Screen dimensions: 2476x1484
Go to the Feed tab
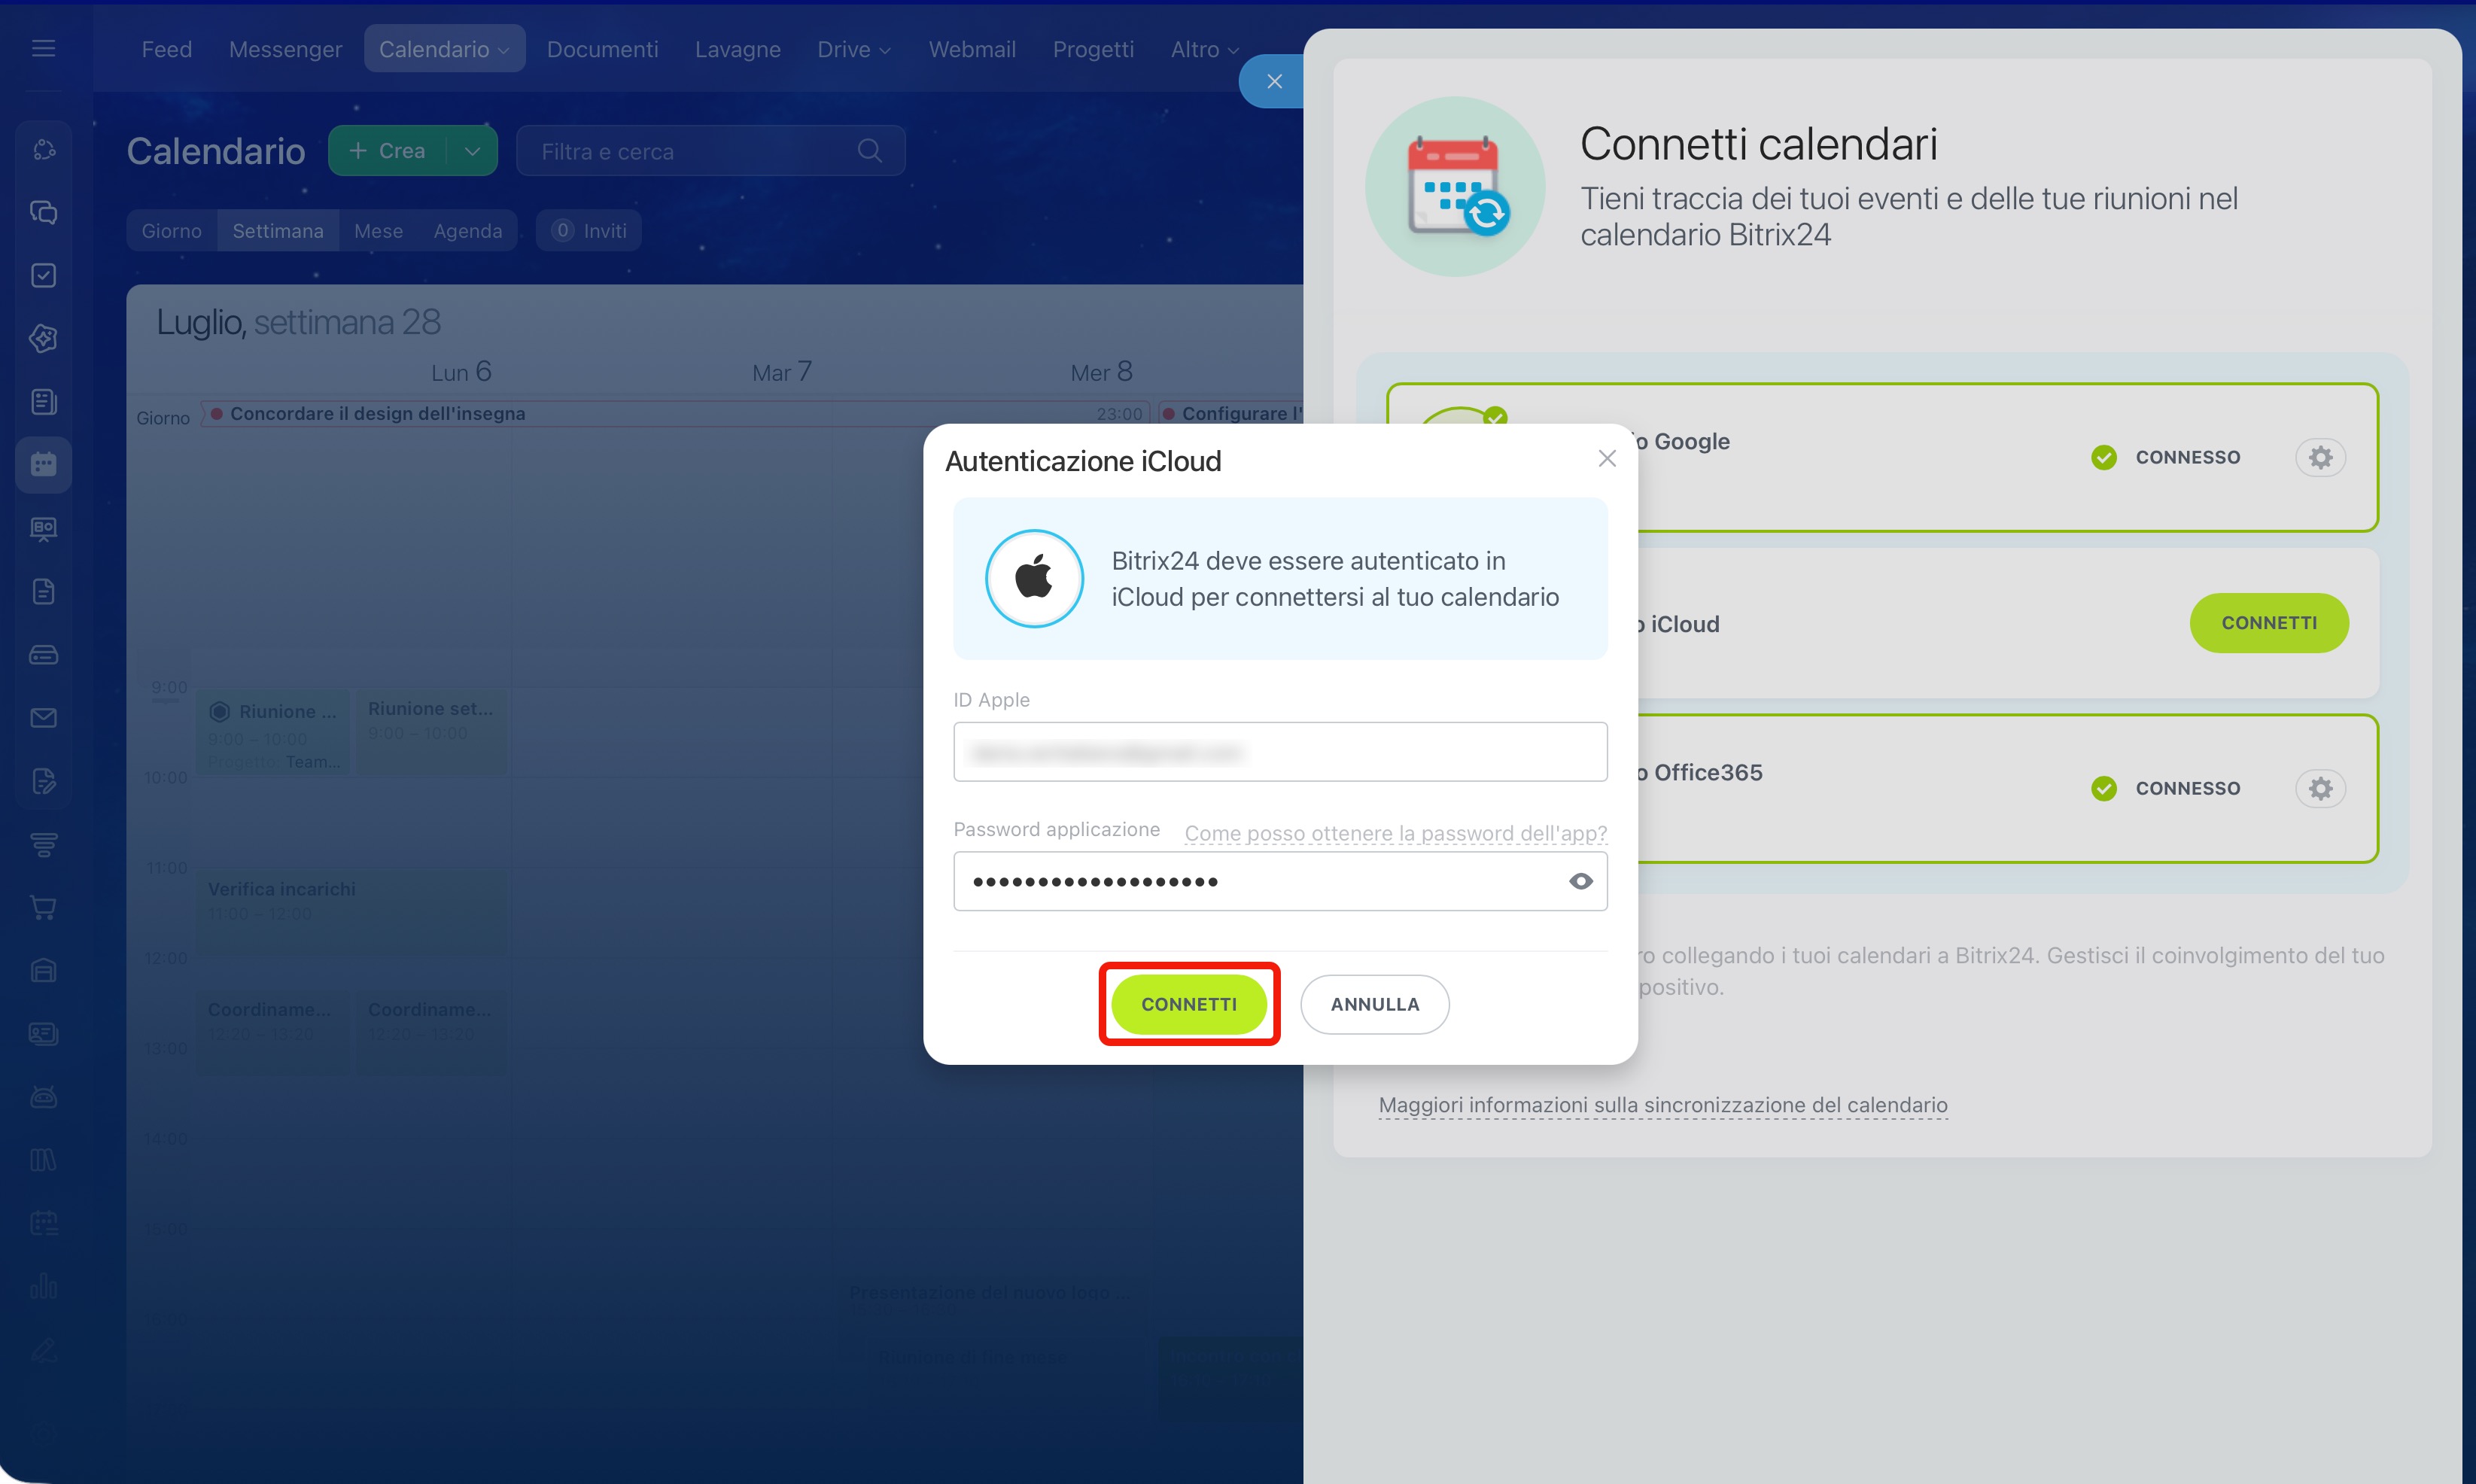[167, 49]
